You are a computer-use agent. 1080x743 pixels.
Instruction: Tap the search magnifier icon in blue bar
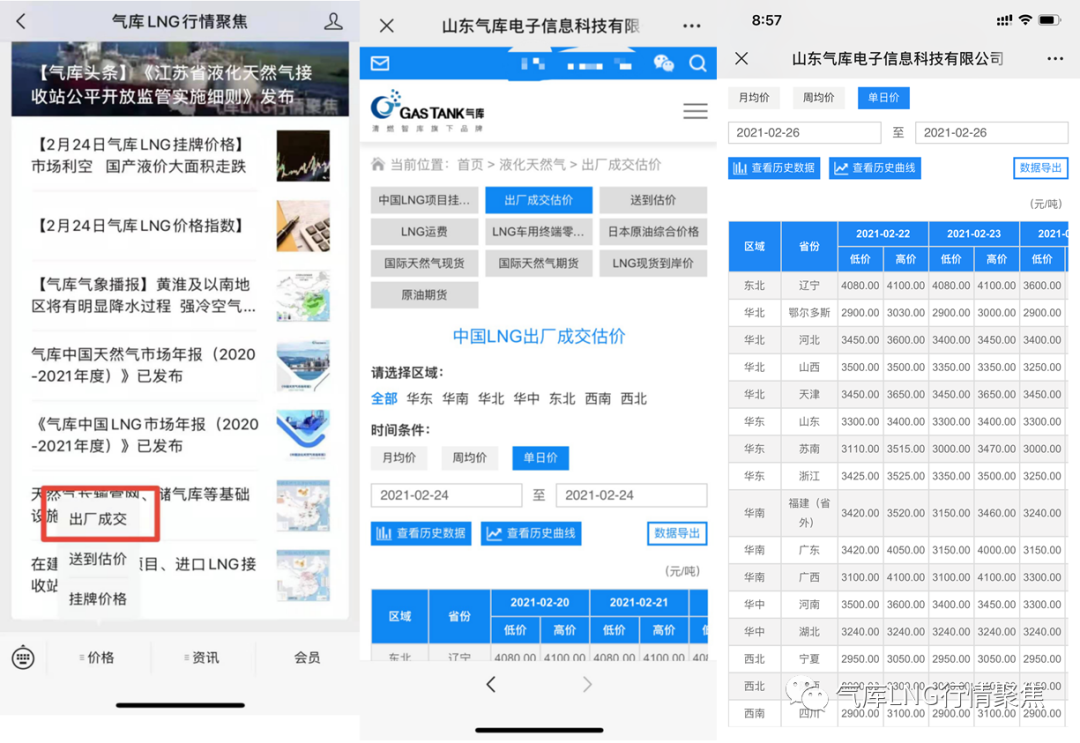click(698, 63)
